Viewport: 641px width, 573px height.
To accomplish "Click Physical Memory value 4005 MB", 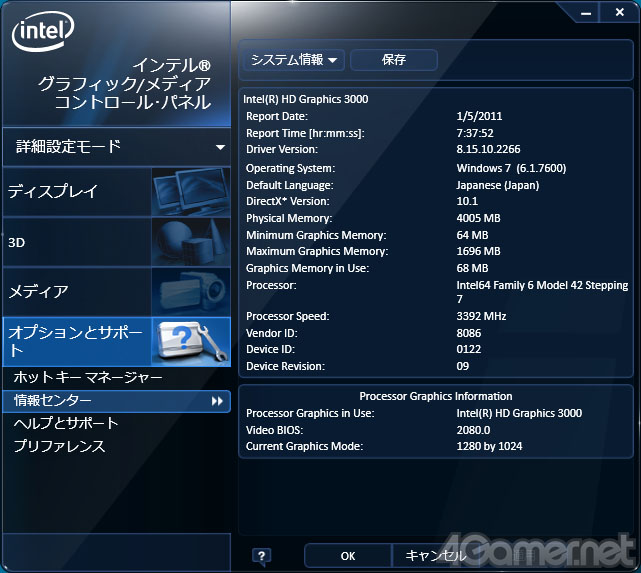I will [x=478, y=218].
